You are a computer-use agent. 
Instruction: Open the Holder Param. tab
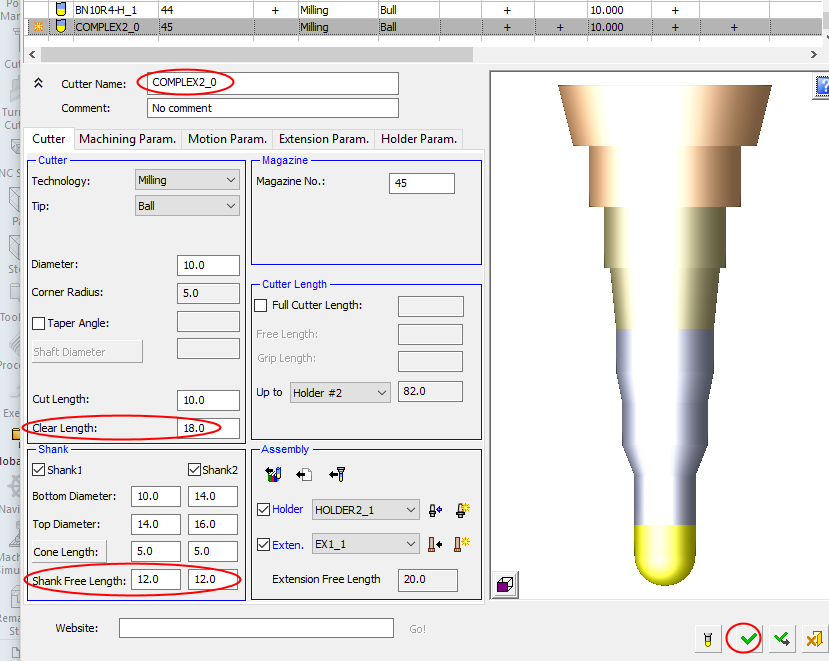(x=418, y=139)
